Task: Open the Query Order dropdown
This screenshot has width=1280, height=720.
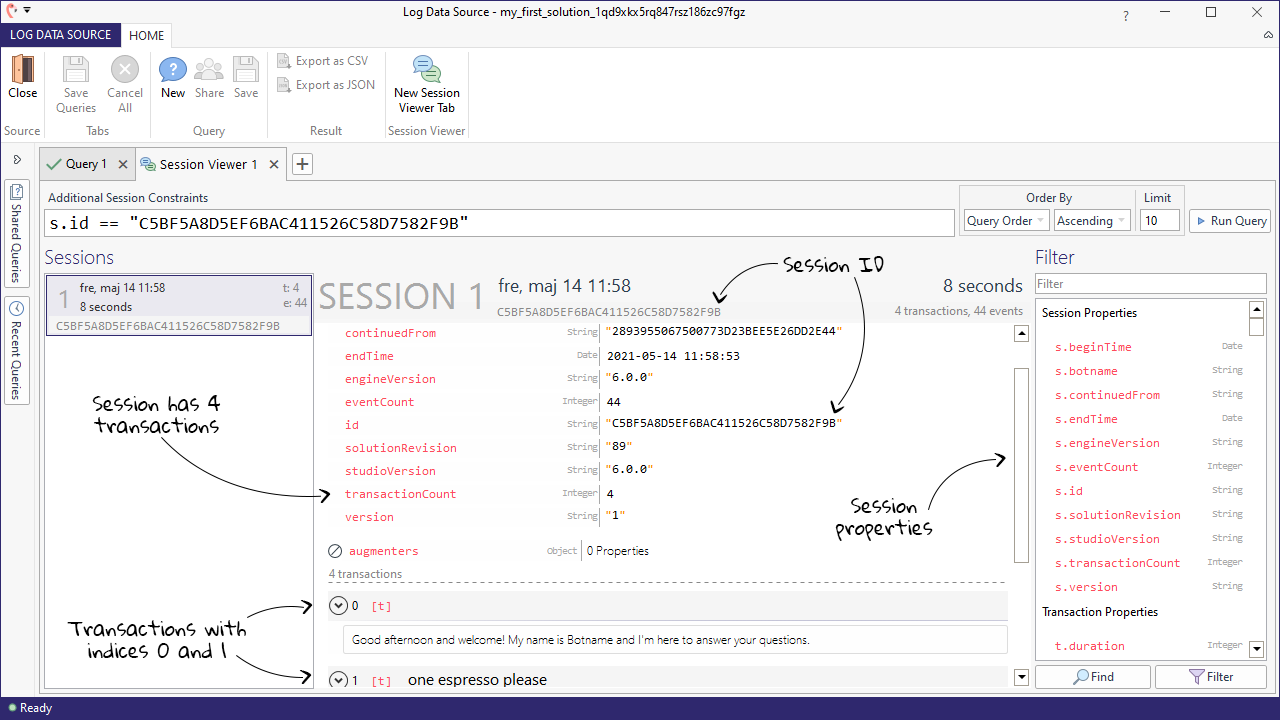Action: [1006, 221]
